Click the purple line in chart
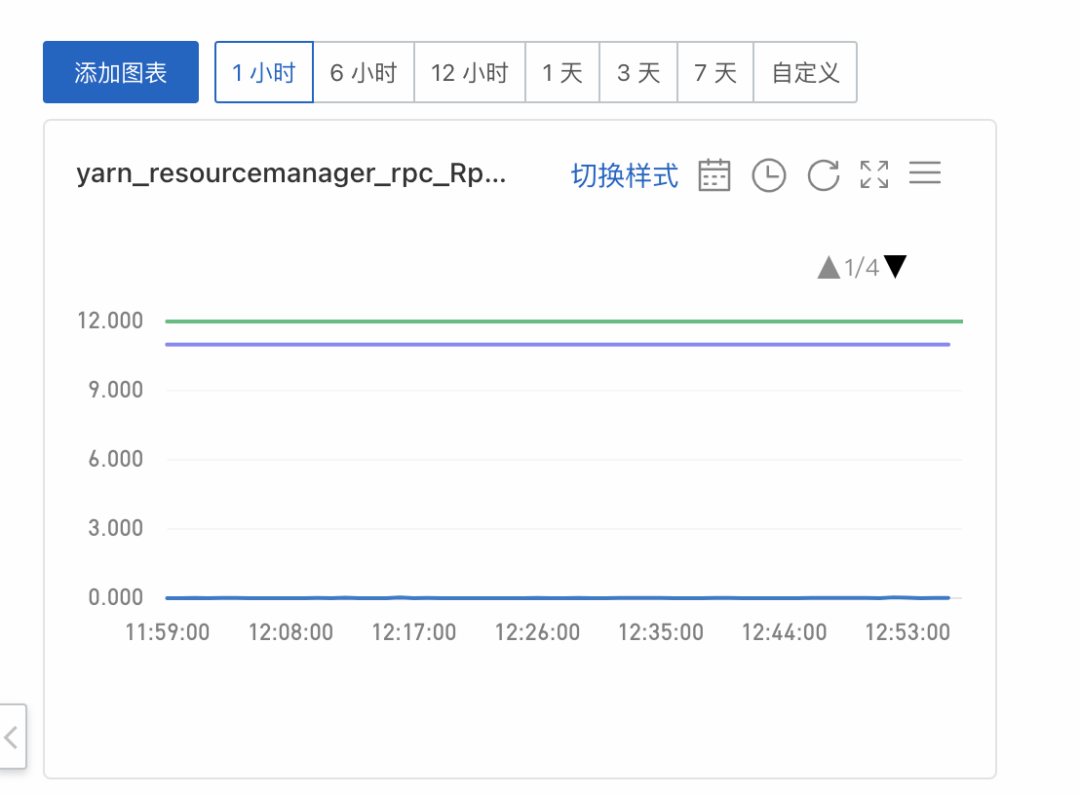The width and height of the screenshot is (1080, 795). [x=560, y=344]
